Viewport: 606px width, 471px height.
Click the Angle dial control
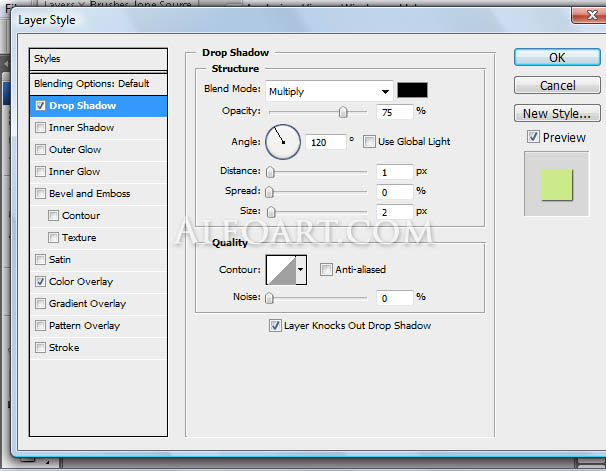pyautogui.click(x=283, y=142)
